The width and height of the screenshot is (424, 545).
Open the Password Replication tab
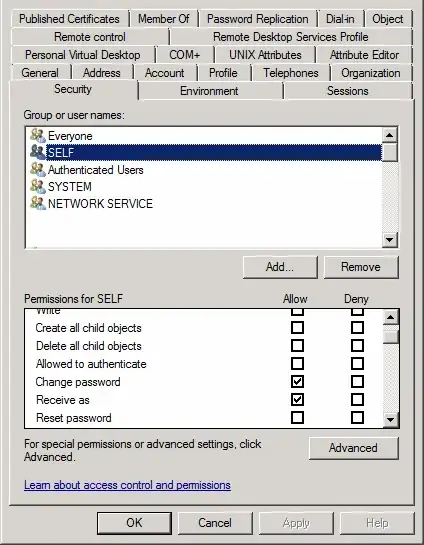(x=258, y=19)
